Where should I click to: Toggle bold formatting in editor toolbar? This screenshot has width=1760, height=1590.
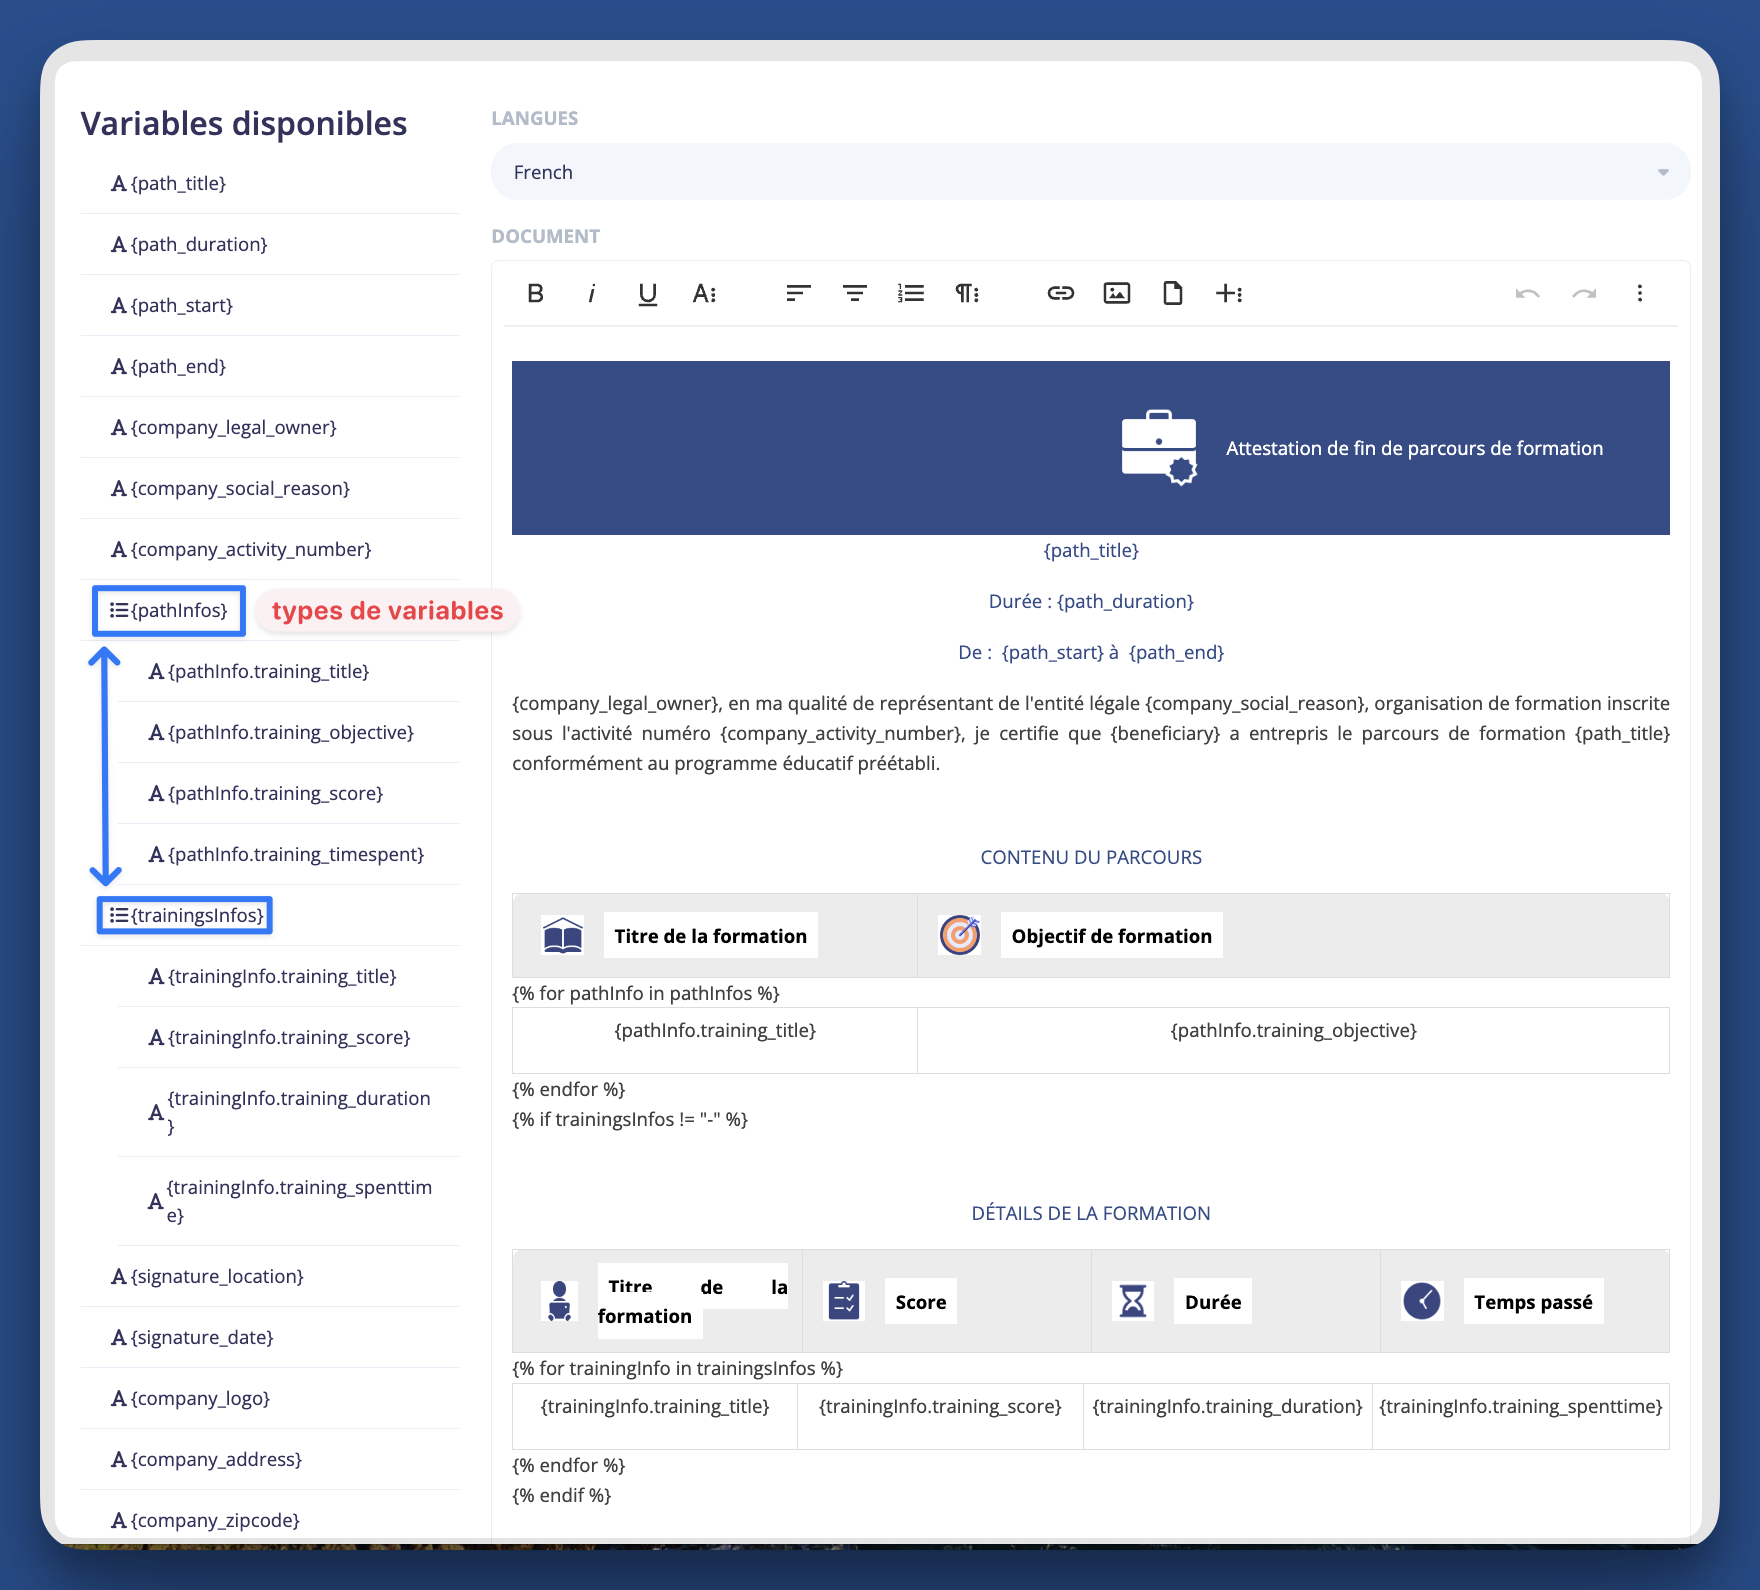click(x=535, y=293)
